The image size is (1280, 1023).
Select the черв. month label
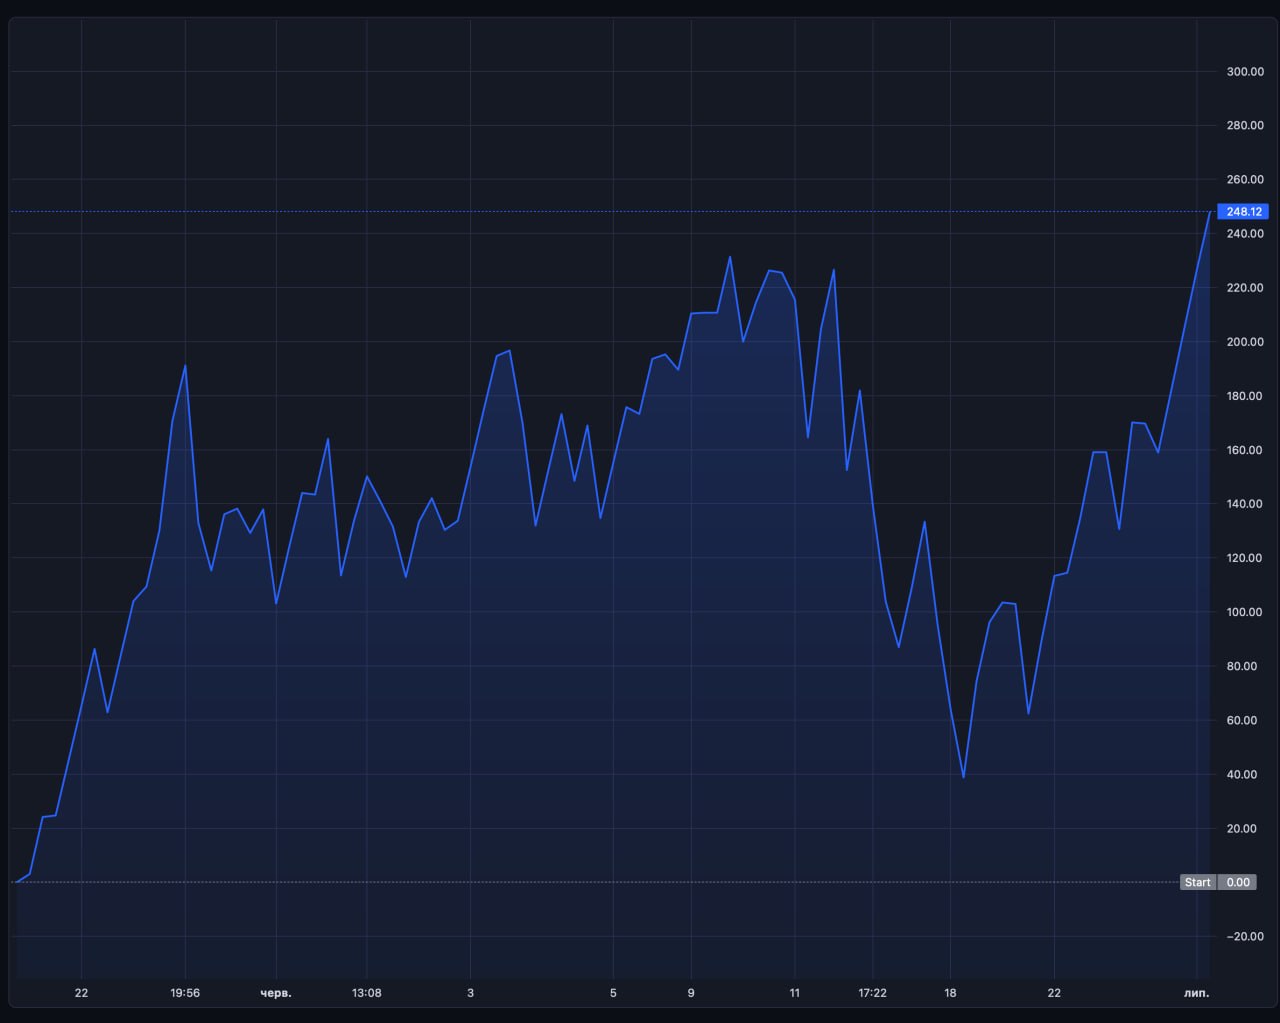pos(276,993)
